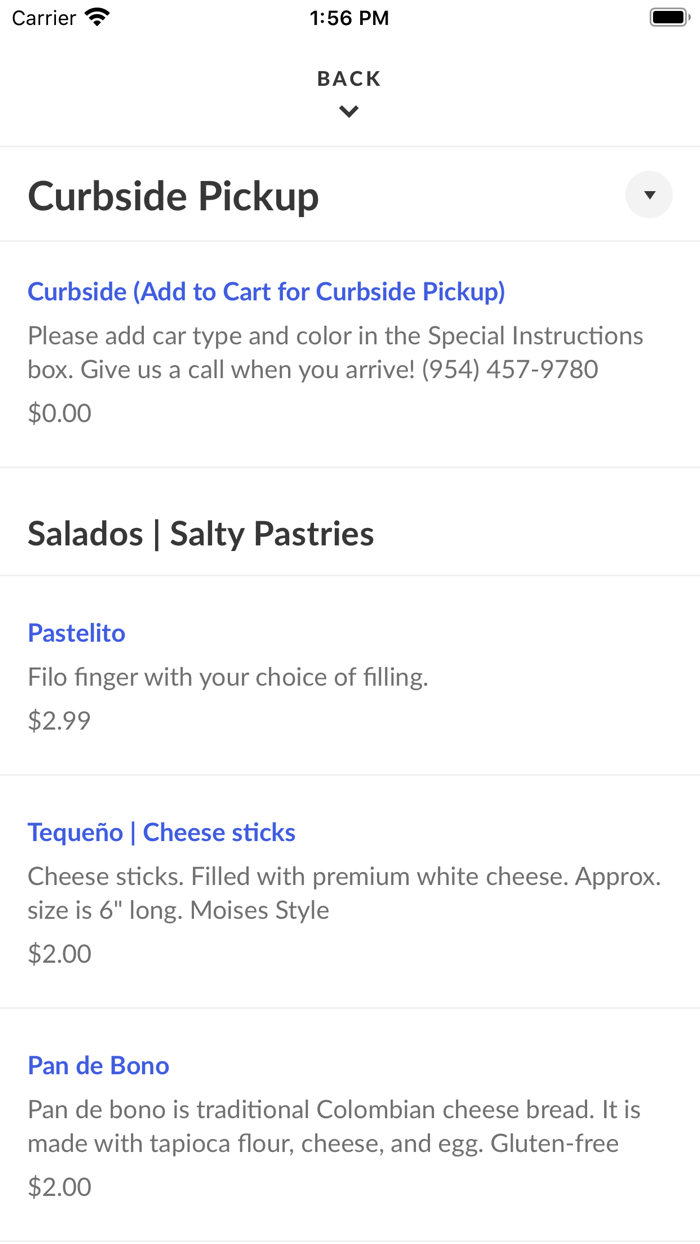Click the Curbside Pickup heading

[172, 196]
